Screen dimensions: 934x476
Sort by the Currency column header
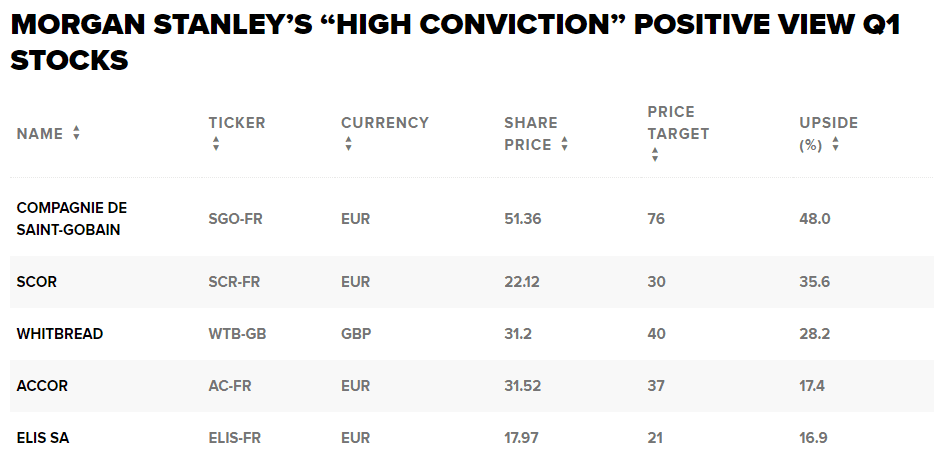click(x=385, y=123)
